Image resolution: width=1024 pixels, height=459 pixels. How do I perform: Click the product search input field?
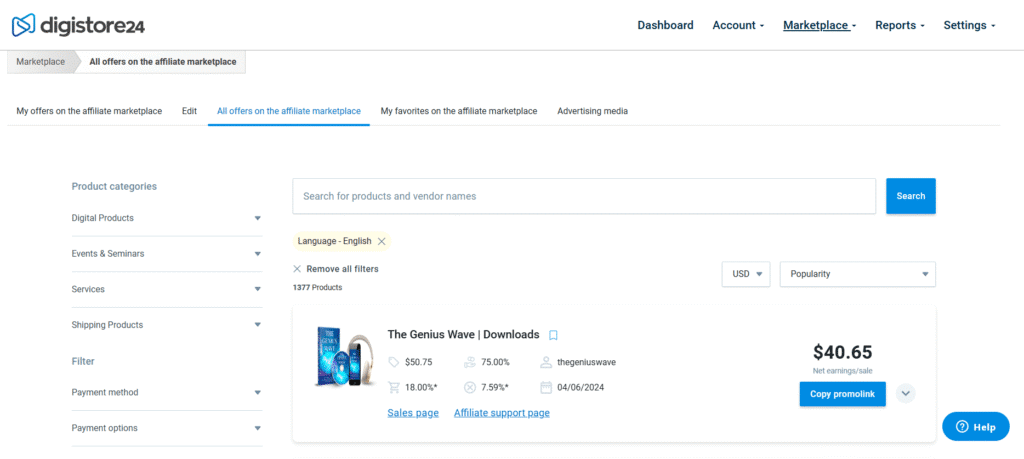(584, 196)
